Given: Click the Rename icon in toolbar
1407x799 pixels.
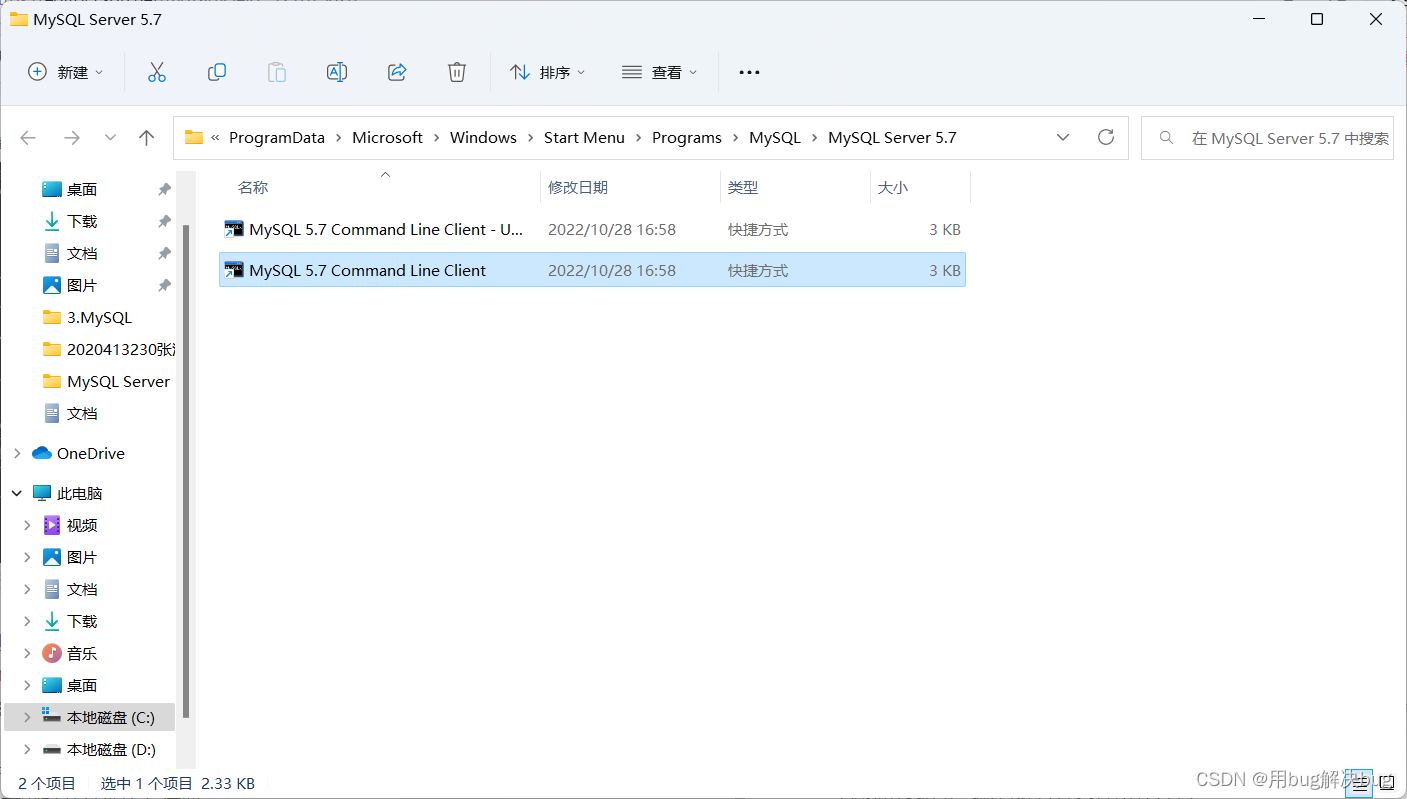Looking at the screenshot, I should [337, 72].
